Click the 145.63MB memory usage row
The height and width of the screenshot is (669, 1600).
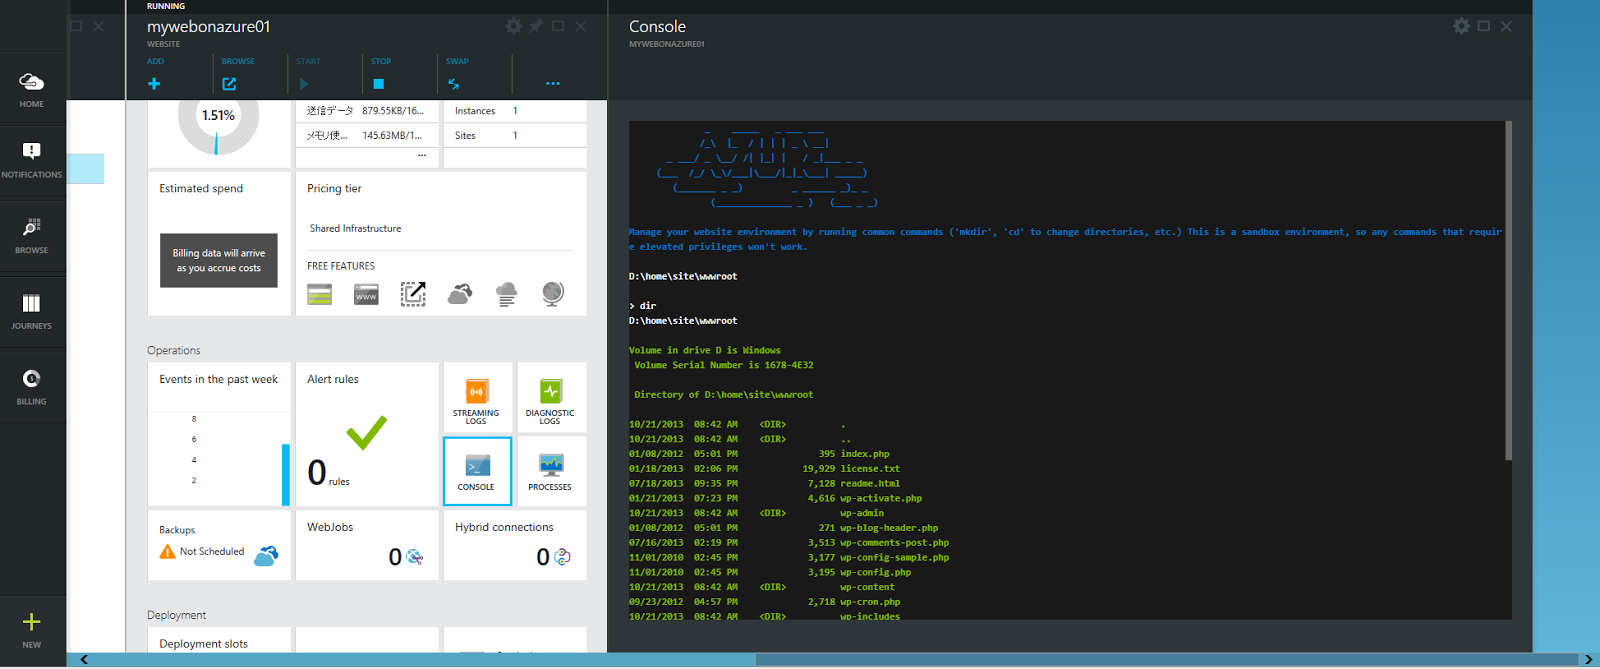click(x=367, y=135)
